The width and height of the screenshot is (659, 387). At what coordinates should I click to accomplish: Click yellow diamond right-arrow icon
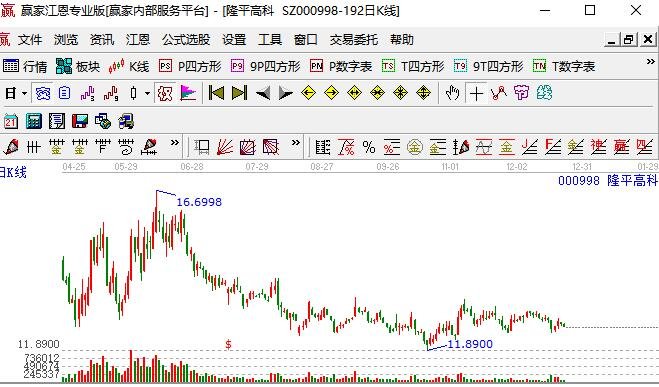coord(332,93)
